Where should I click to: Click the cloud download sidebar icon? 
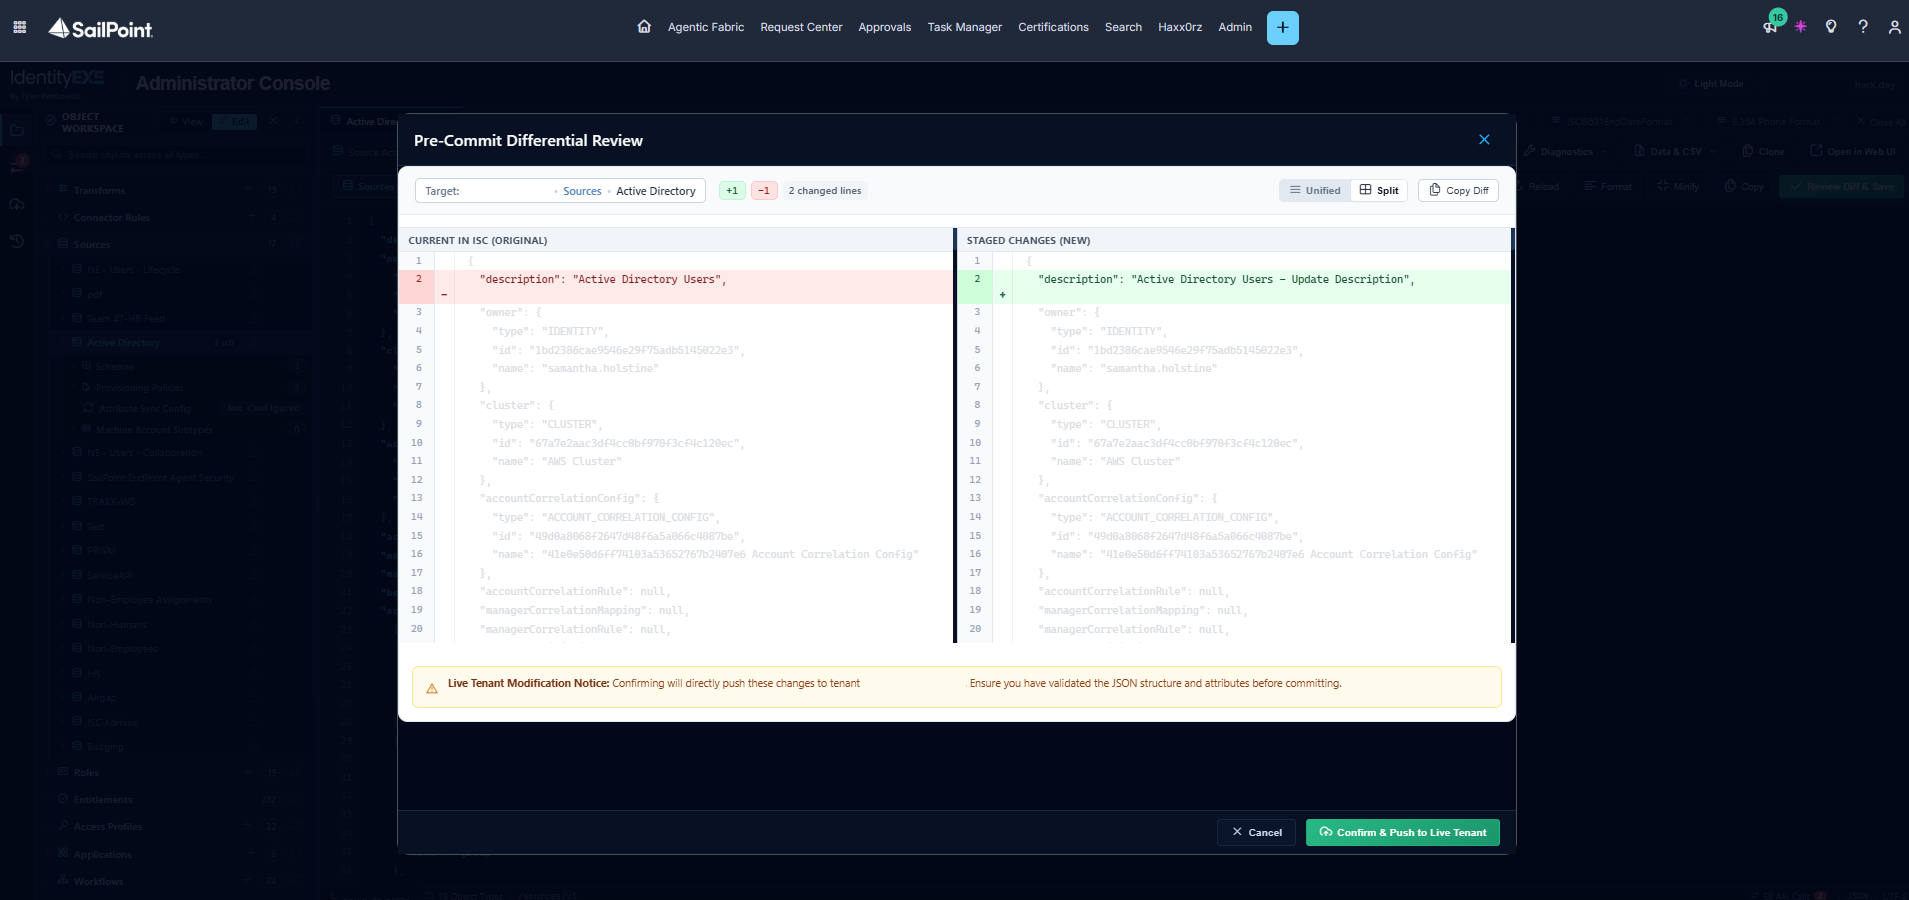(17, 204)
